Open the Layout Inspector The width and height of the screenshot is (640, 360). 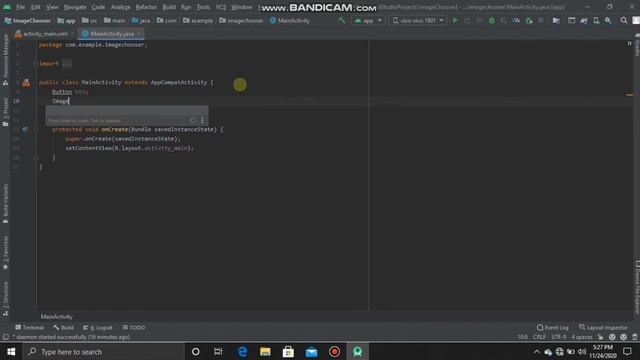(603, 327)
